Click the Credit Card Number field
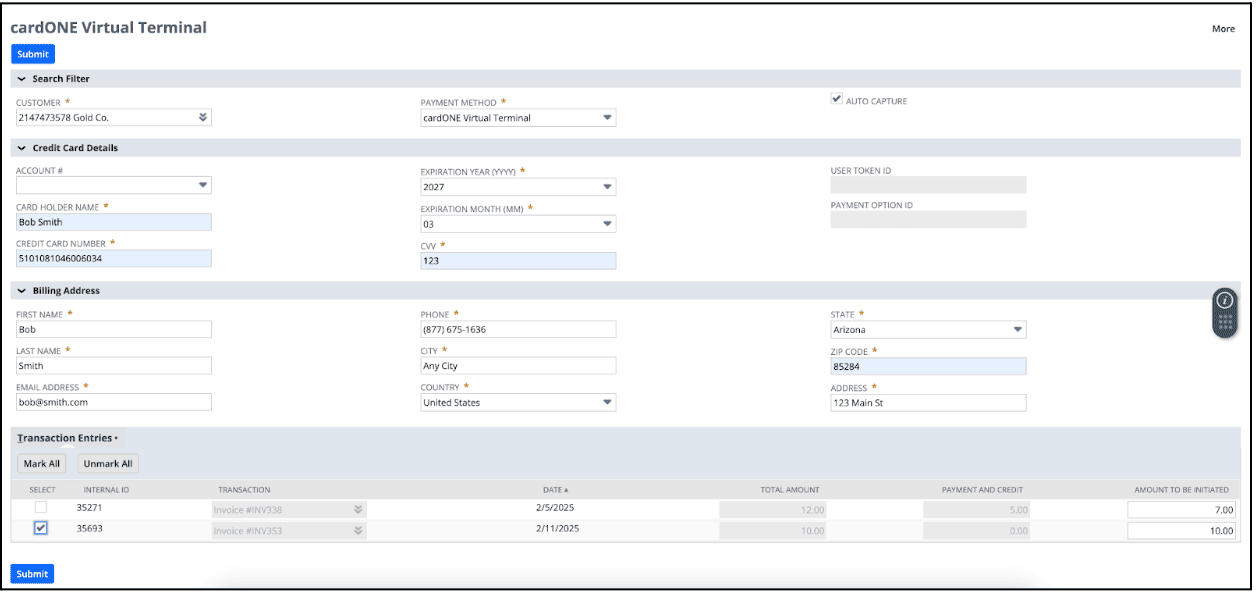This screenshot has width=1258, height=592. point(114,258)
